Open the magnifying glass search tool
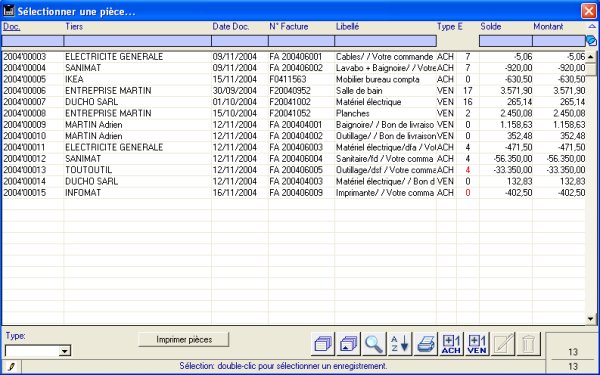Image resolution: width=600 pixels, height=375 pixels. (x=374, y=343)
